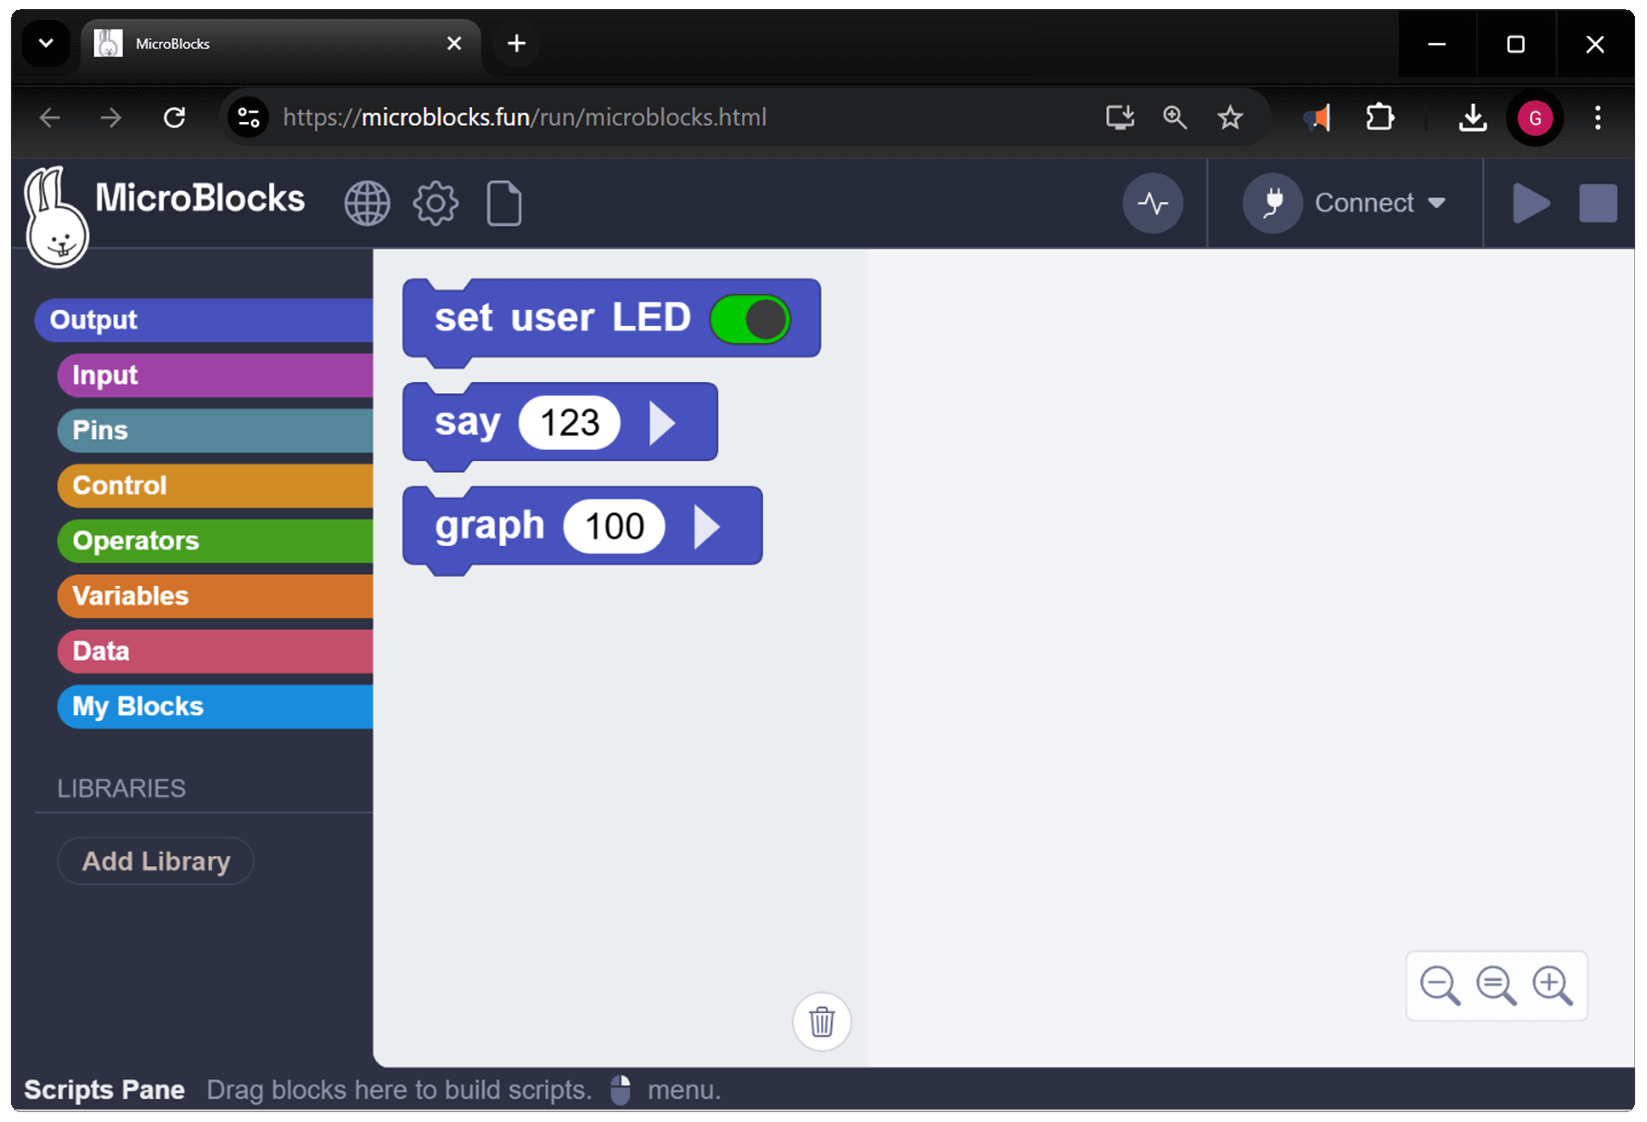Stop all scripts with stop button
This screenshot has height=1122, width=1647.
pos(1597,203)
